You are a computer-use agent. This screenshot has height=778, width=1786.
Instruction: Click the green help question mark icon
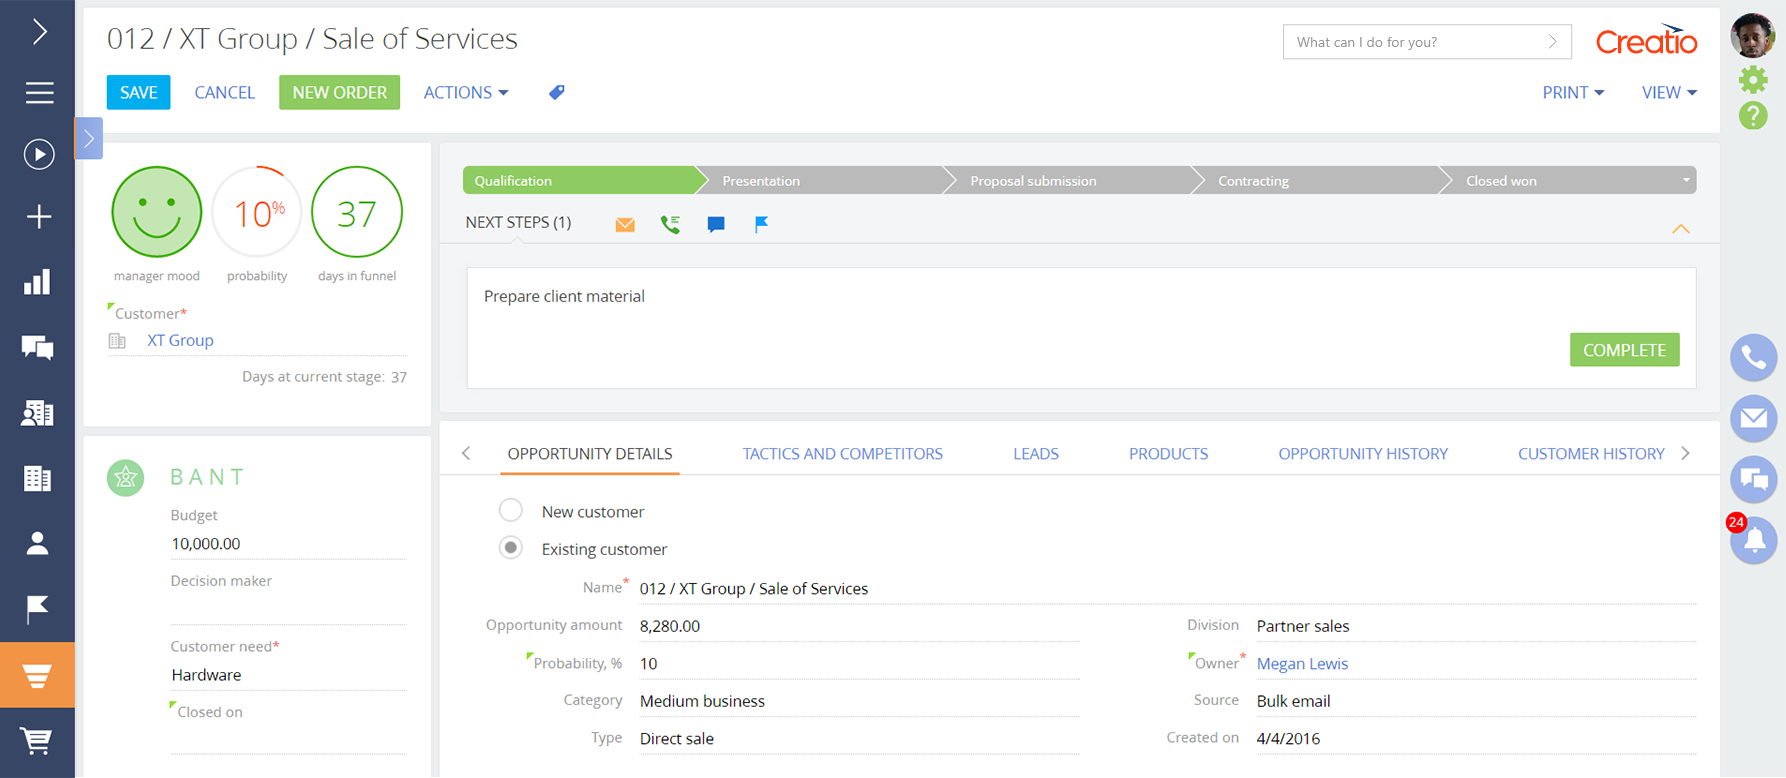click(x=1752, y=116)
